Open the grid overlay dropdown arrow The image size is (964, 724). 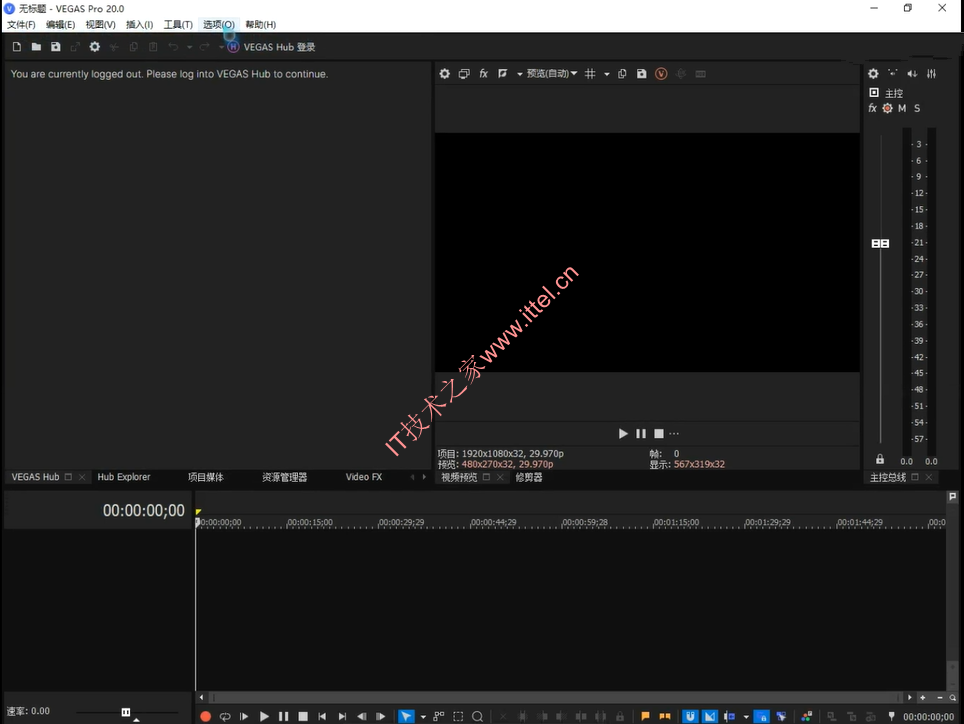pyautogui.click(x=607, y=74)
